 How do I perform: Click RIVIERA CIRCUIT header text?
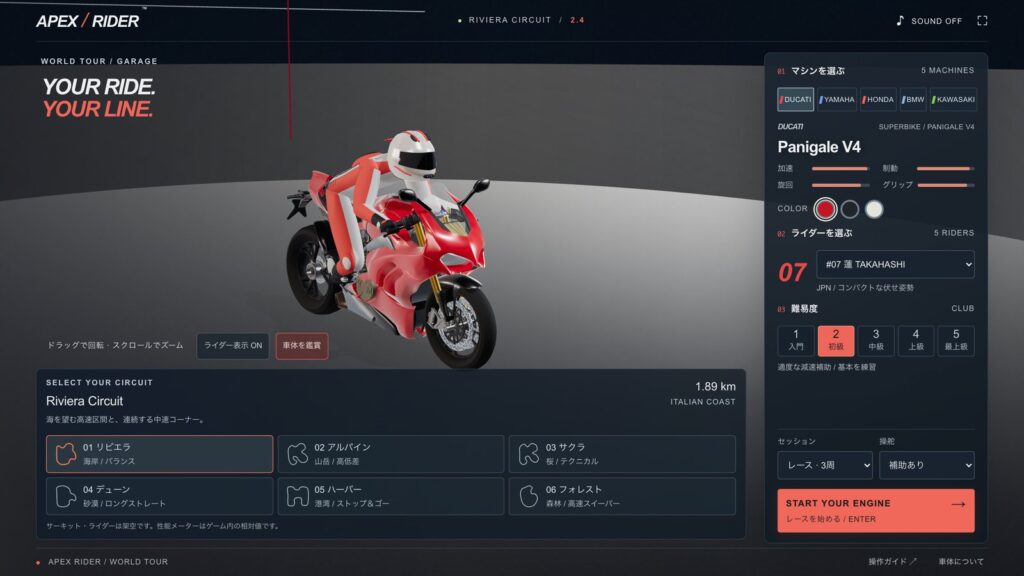tap(509, 20)
